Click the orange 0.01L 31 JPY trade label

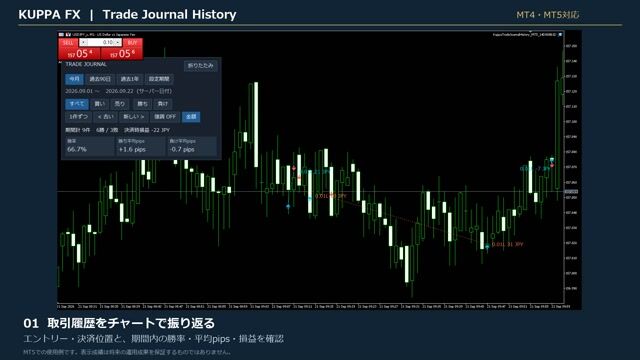tap(507, 244)
